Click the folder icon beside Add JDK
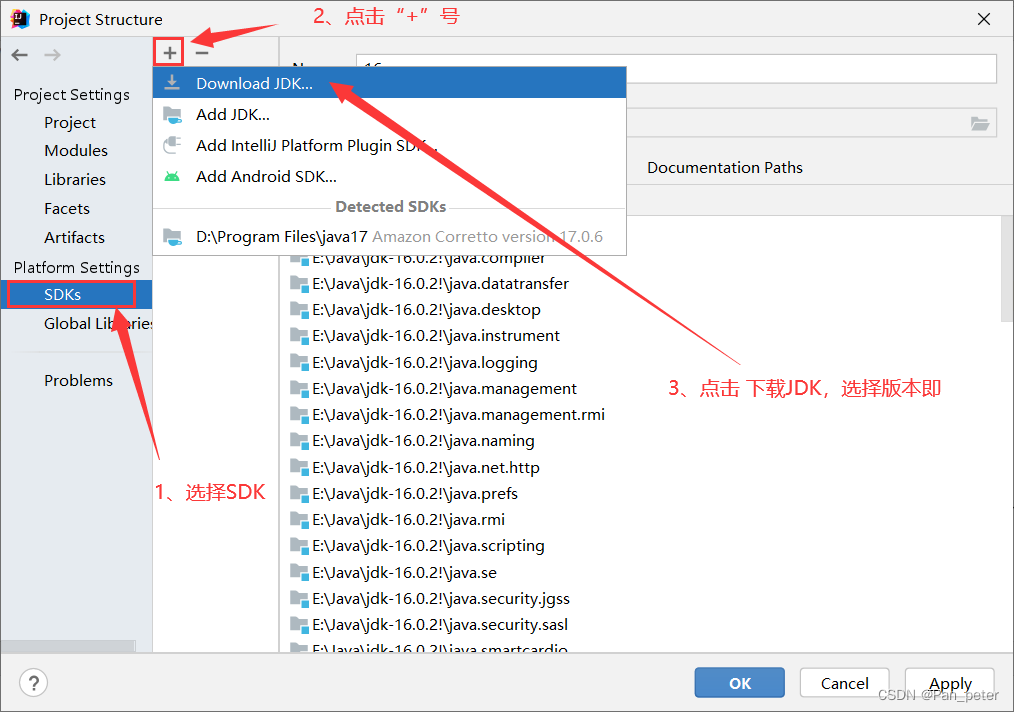 pos(172,115)
